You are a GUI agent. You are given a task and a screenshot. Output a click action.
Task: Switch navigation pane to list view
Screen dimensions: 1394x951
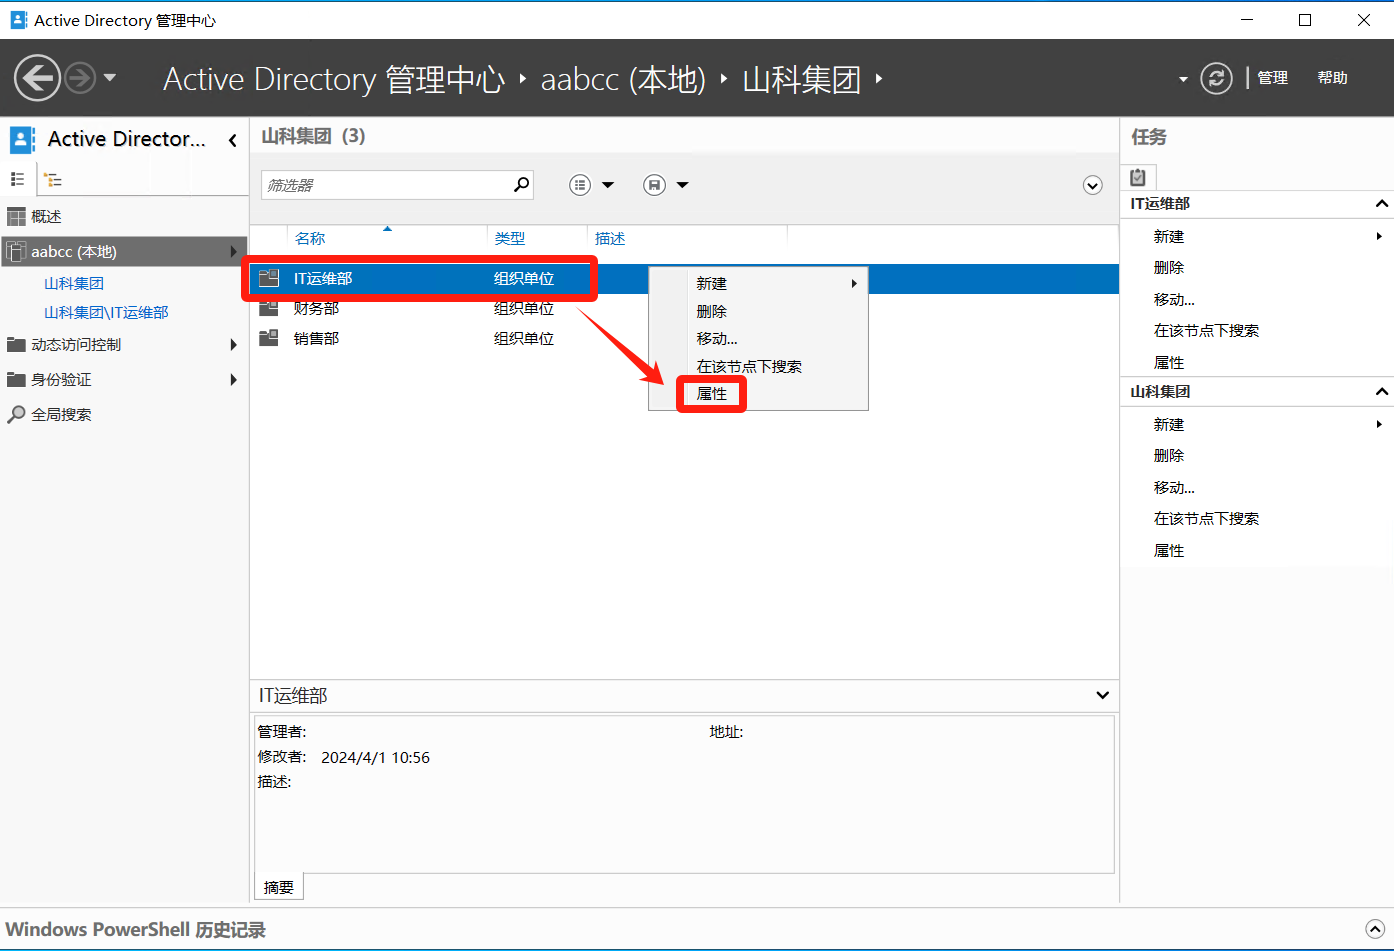17,180
